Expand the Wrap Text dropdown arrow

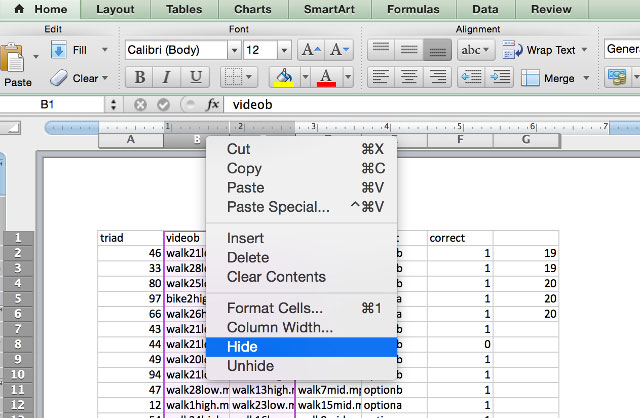coord(584,50)
